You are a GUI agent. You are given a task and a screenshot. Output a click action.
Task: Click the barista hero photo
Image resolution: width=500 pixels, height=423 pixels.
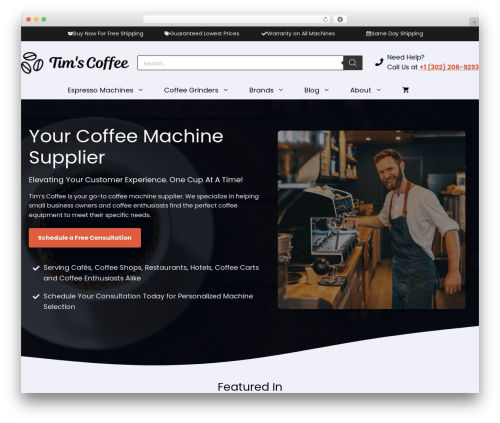coord(372,220)
